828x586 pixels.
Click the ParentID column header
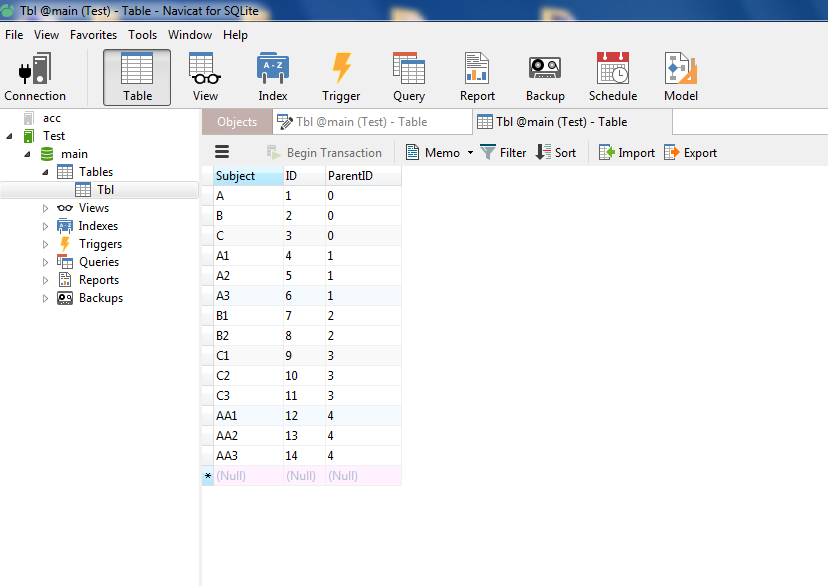tap(351, 176)
